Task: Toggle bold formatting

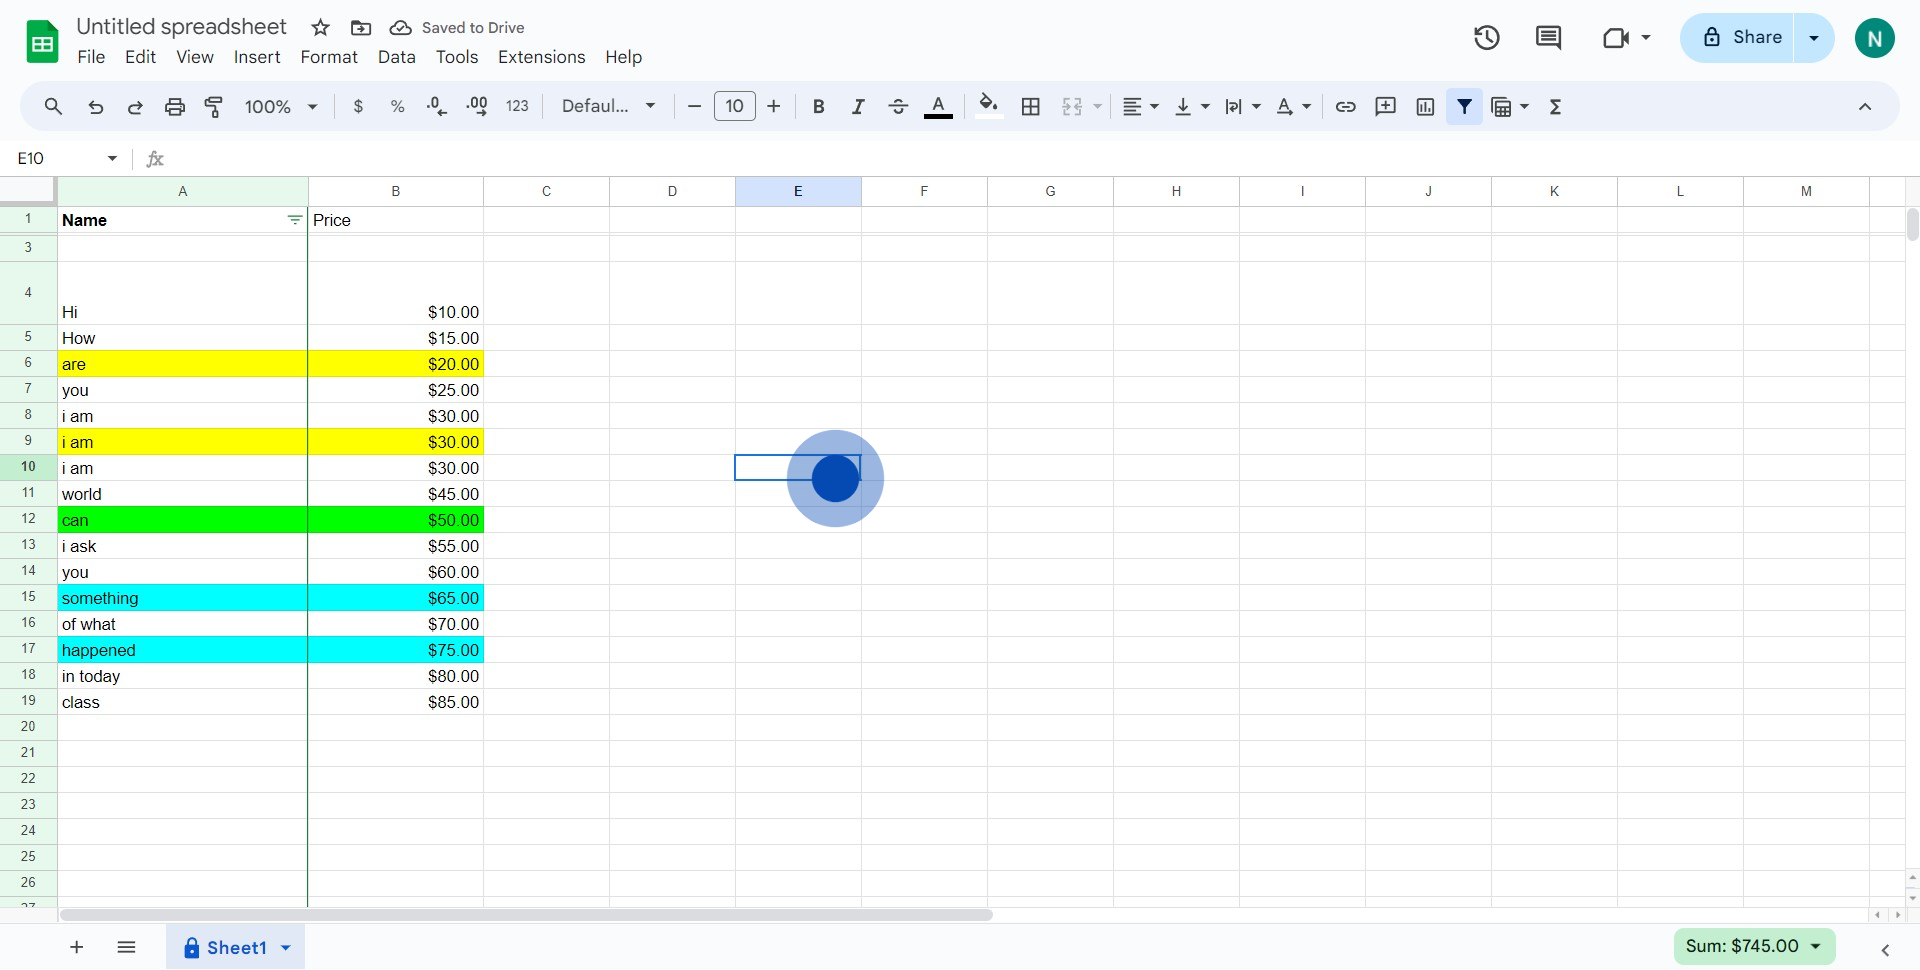Action: pos(818,107)
